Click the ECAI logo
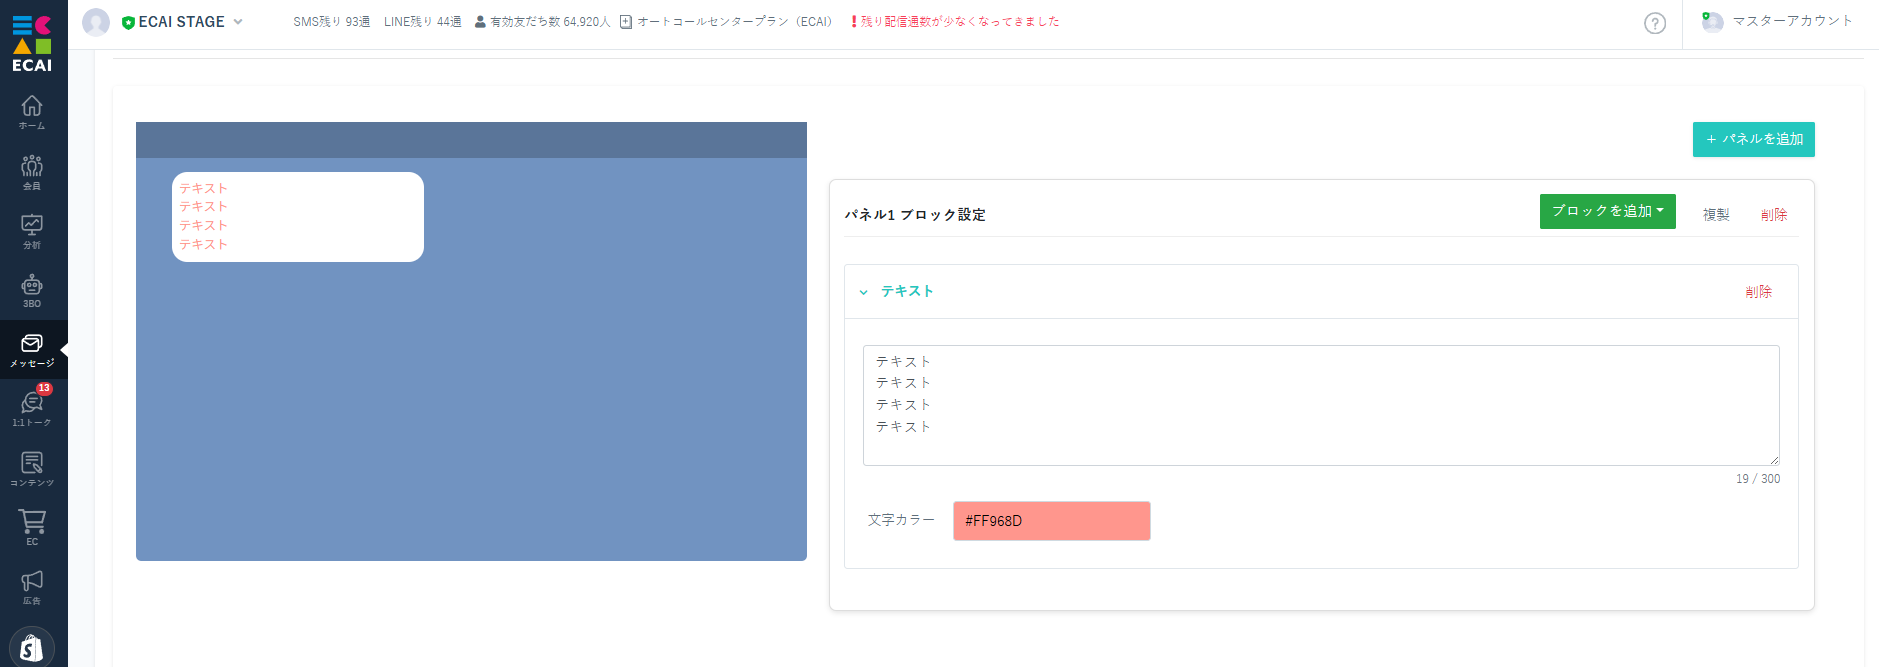 (32, 43)
